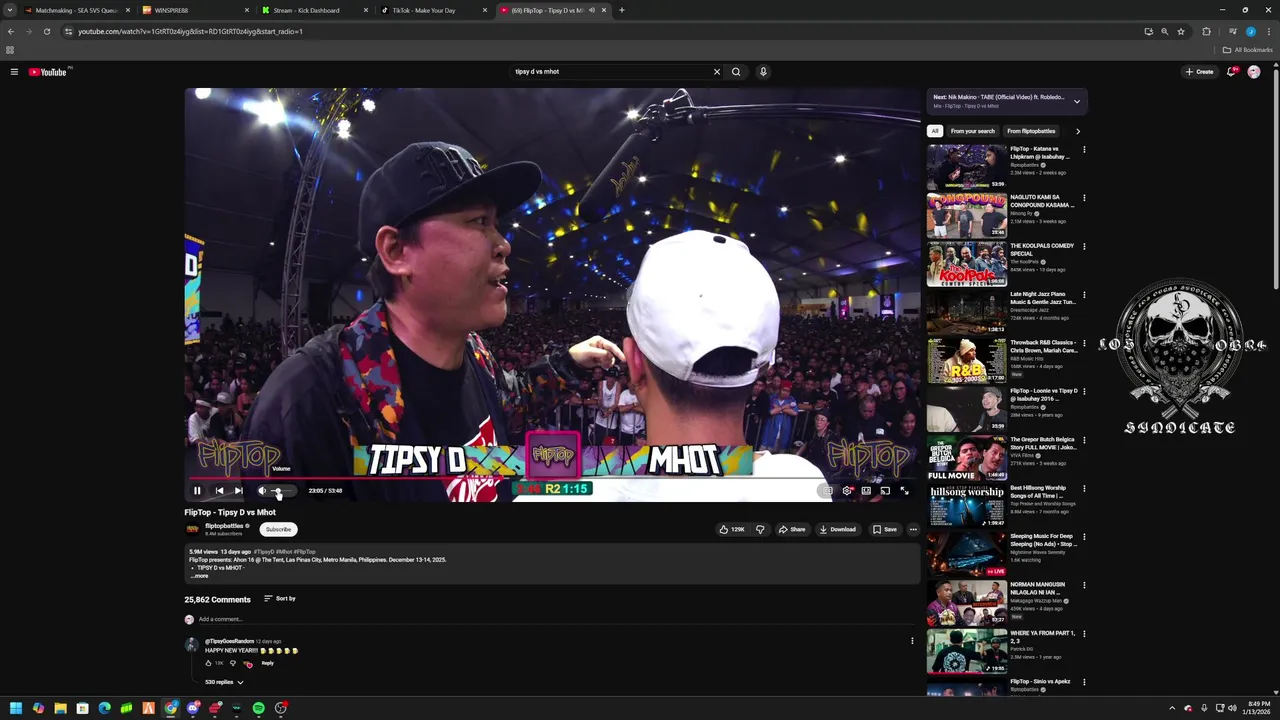The image size is (1280, 720).
Task: Open options for 'Late Night Jazz Piano' video
Action: tap(1084, 295)
